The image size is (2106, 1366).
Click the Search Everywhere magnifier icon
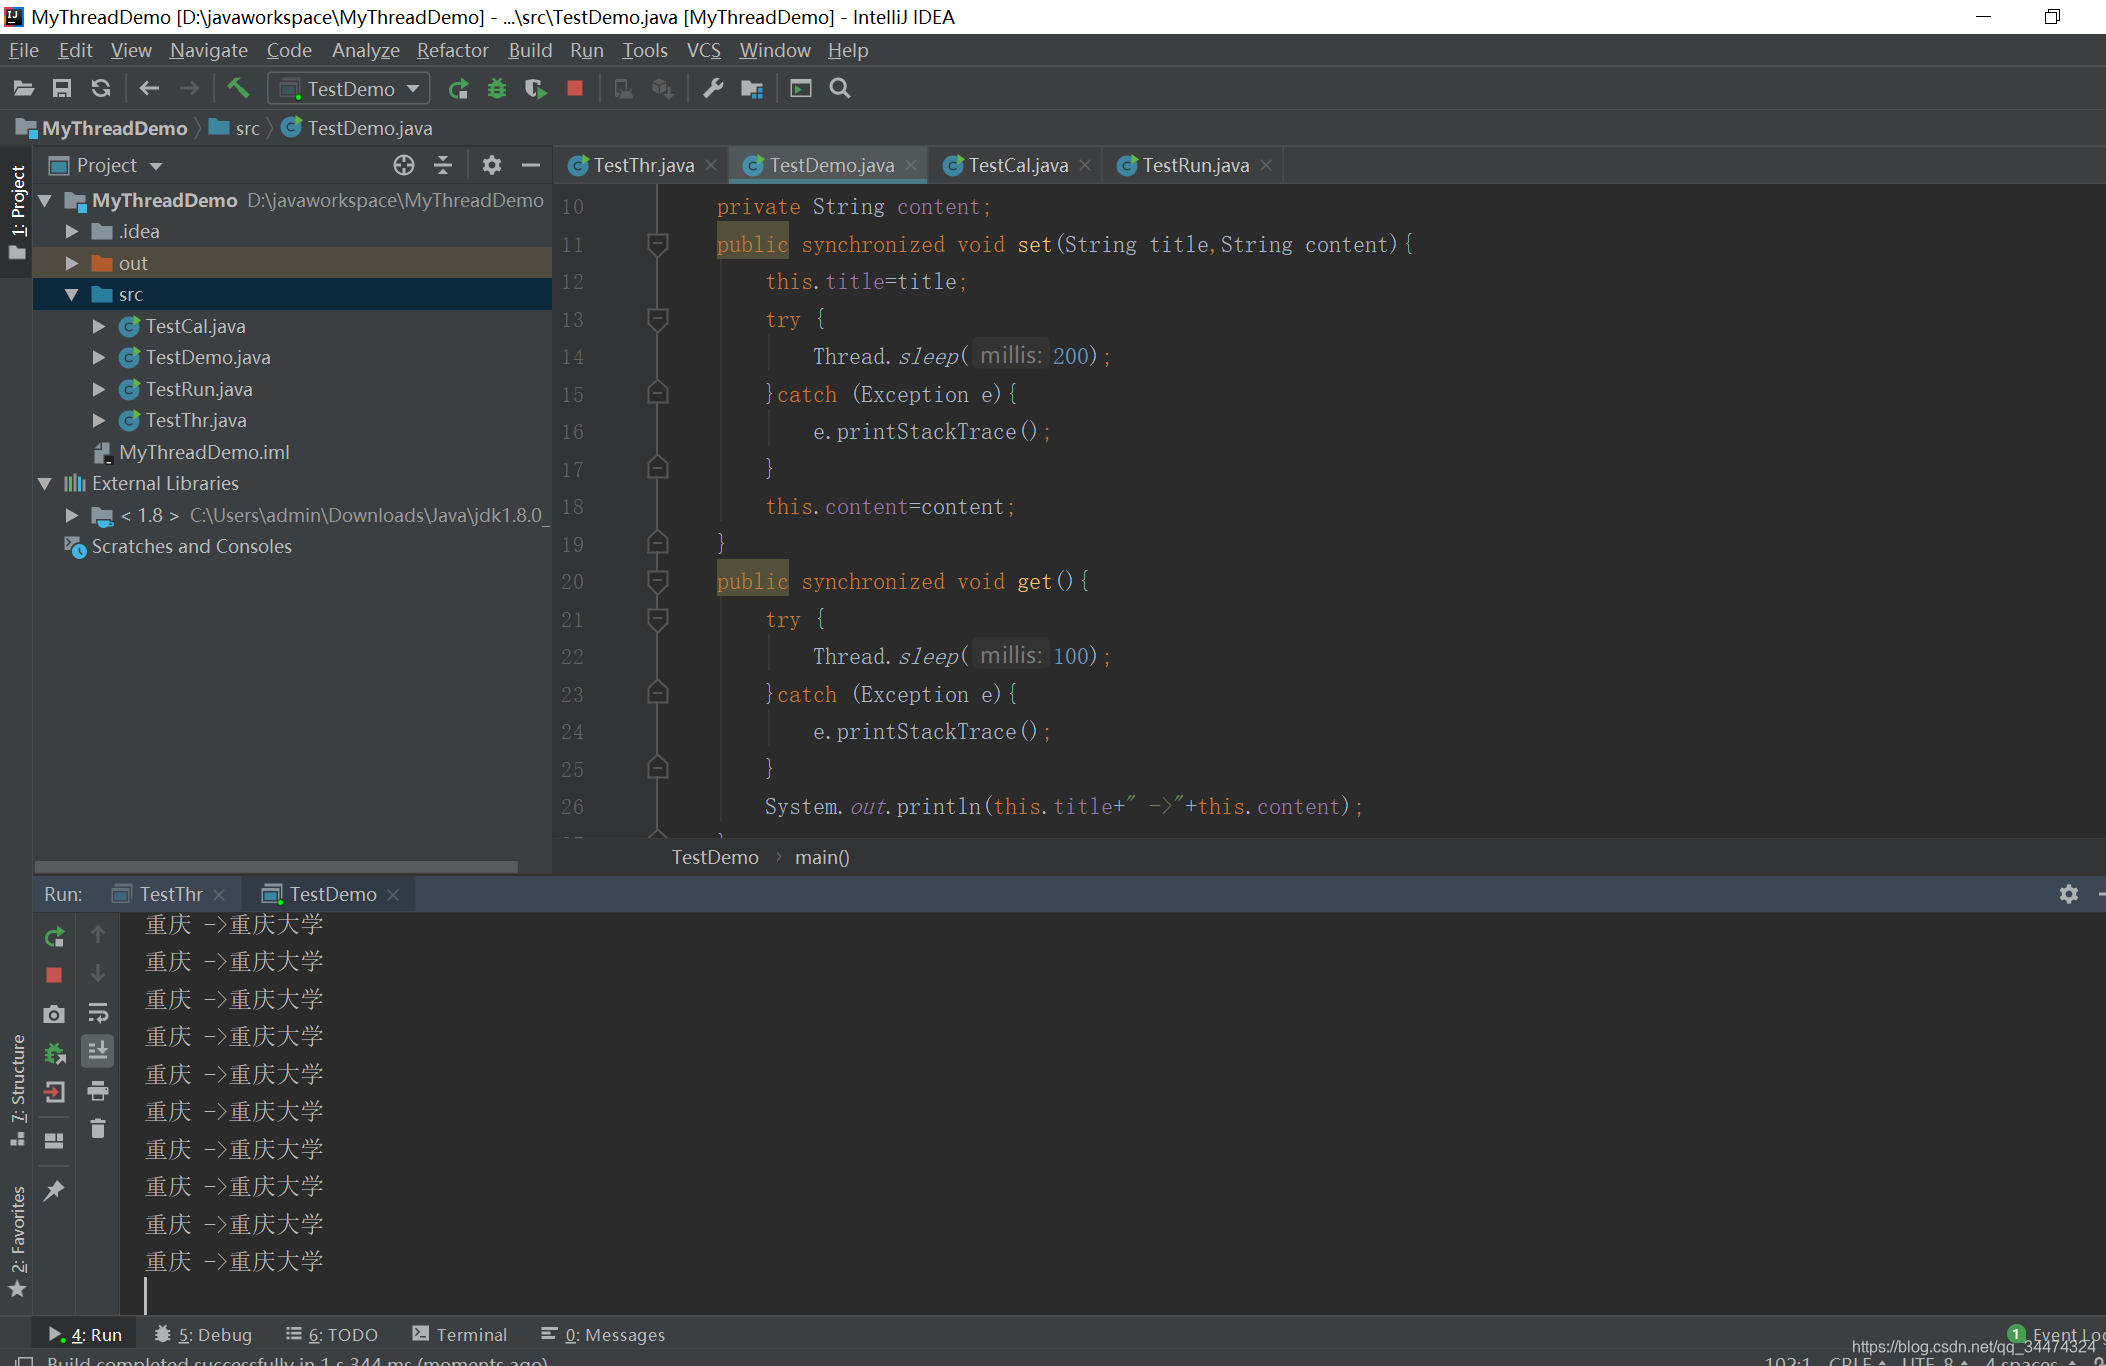click(x=840, y=88)
